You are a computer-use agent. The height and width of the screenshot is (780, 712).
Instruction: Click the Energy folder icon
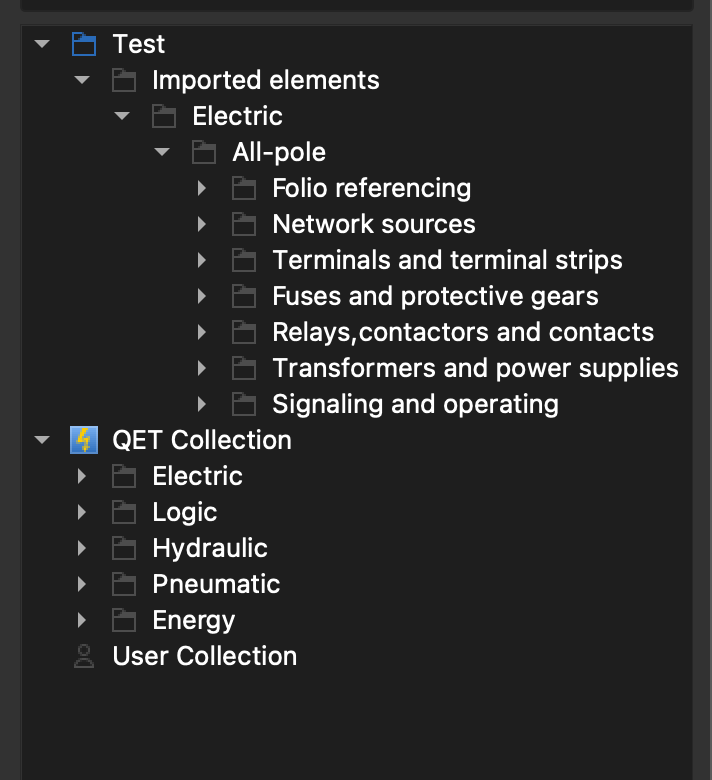click(x=124, y=620)
